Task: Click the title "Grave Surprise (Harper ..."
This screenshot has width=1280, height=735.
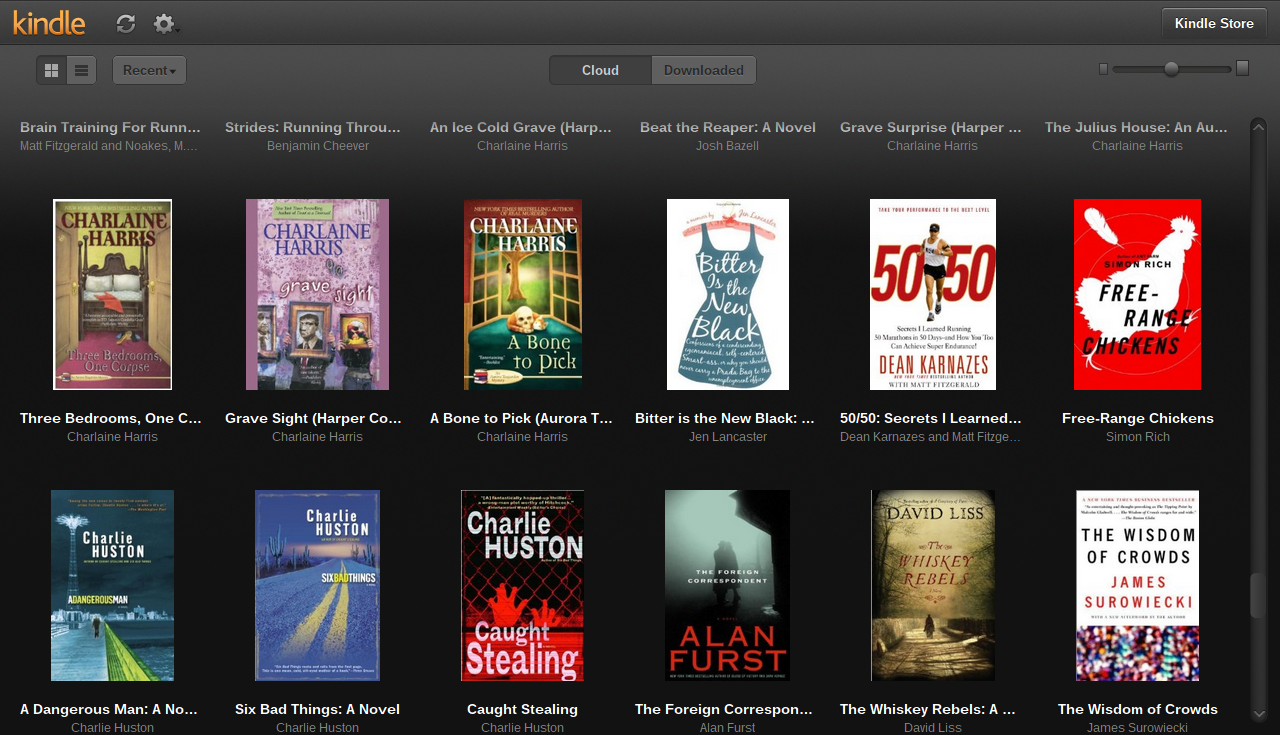Action: [931, 127]
